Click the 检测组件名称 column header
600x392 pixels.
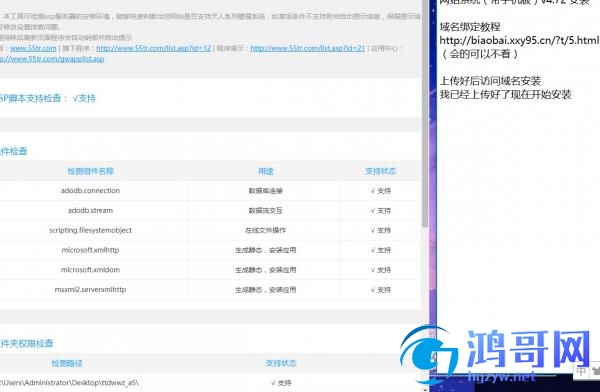click(x=91, y=171)
